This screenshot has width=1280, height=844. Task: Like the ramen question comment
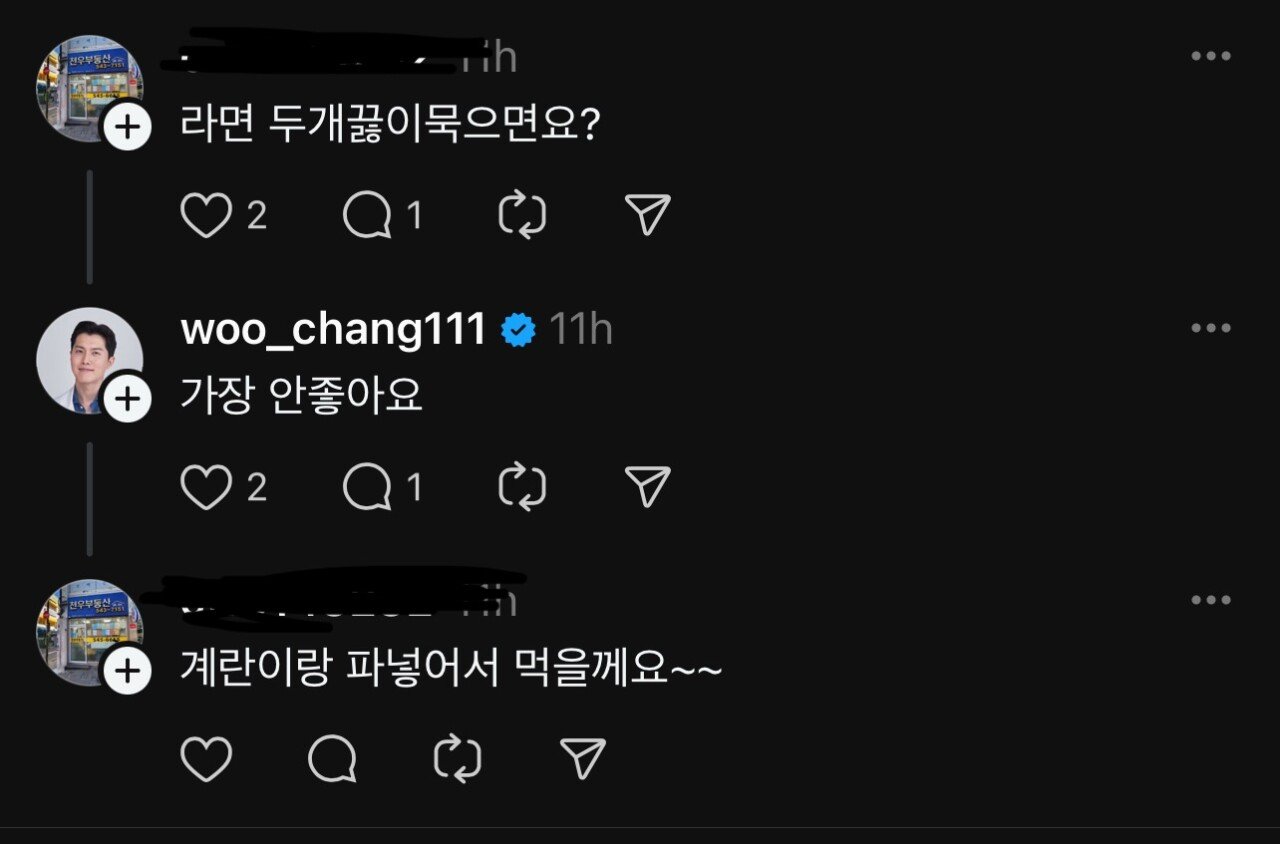tap(206, 215)
